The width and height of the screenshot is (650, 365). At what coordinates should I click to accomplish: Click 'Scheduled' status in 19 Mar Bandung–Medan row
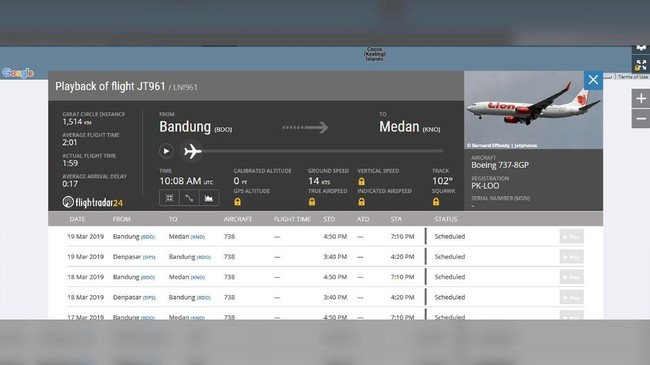pos(450,236)
